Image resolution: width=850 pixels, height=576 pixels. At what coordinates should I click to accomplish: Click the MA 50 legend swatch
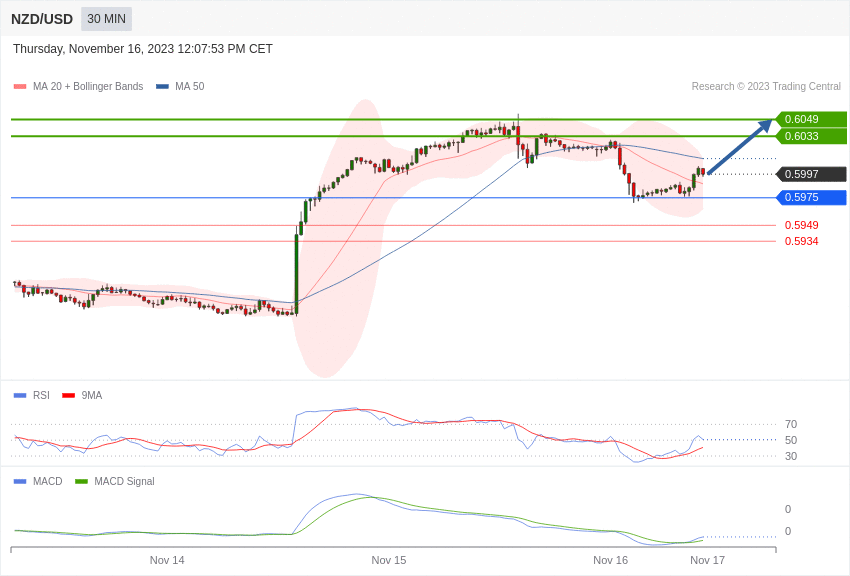pos(162,87)
